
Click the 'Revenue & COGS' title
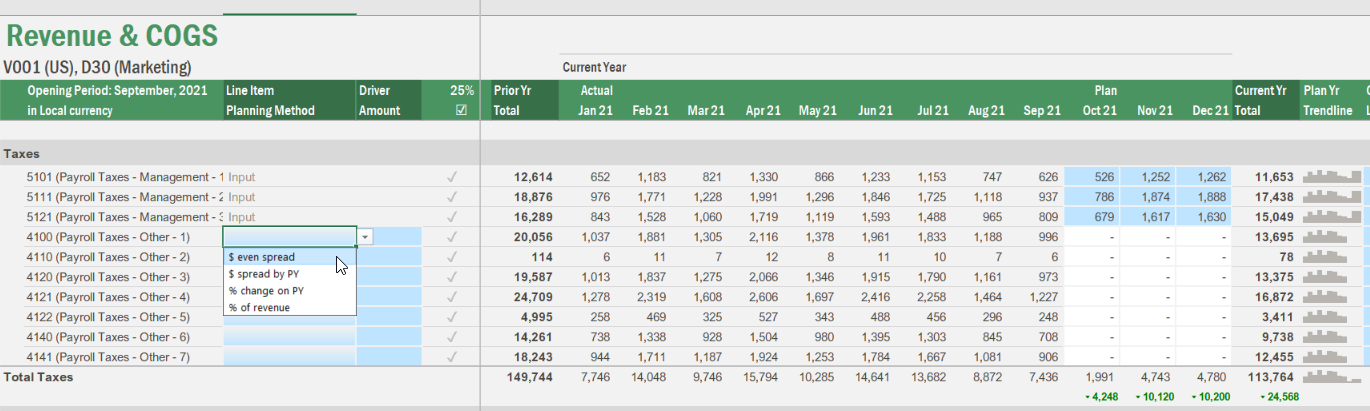point(111,37)
